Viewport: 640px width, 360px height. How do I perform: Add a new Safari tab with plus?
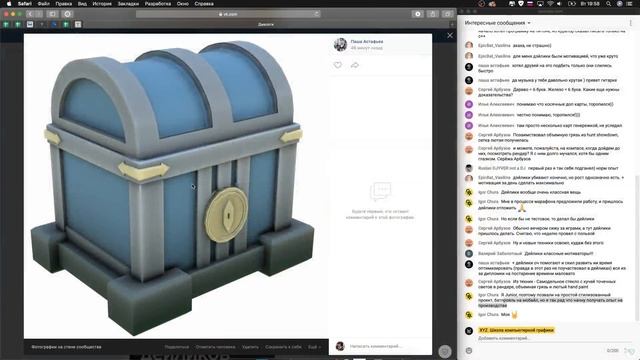pos(451,24)
